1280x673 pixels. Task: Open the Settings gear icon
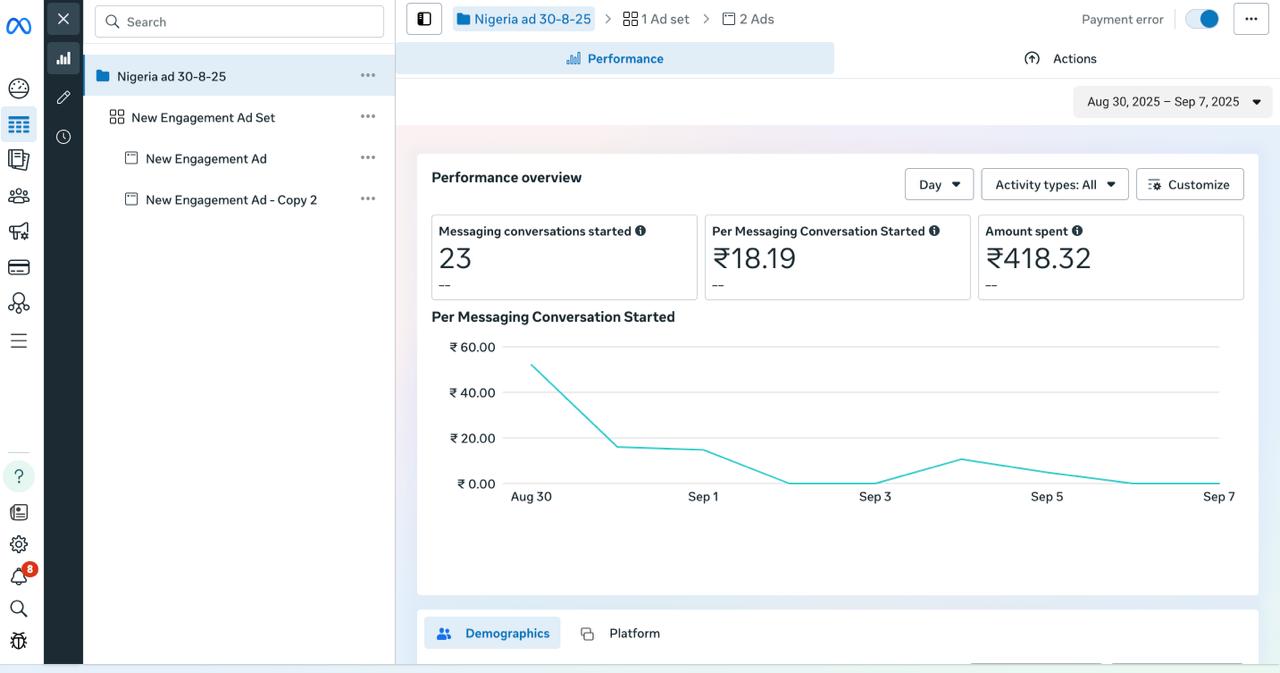(x=18, y=544)
